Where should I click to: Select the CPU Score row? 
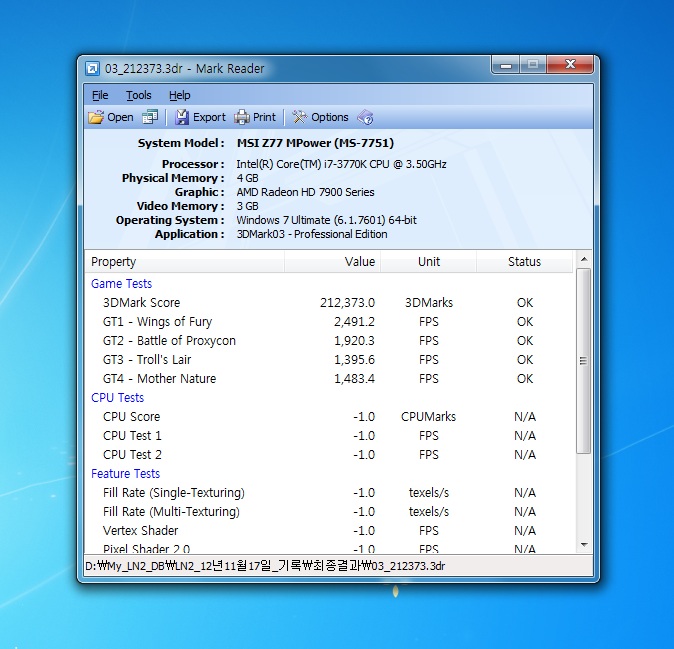tap(329, 416)
